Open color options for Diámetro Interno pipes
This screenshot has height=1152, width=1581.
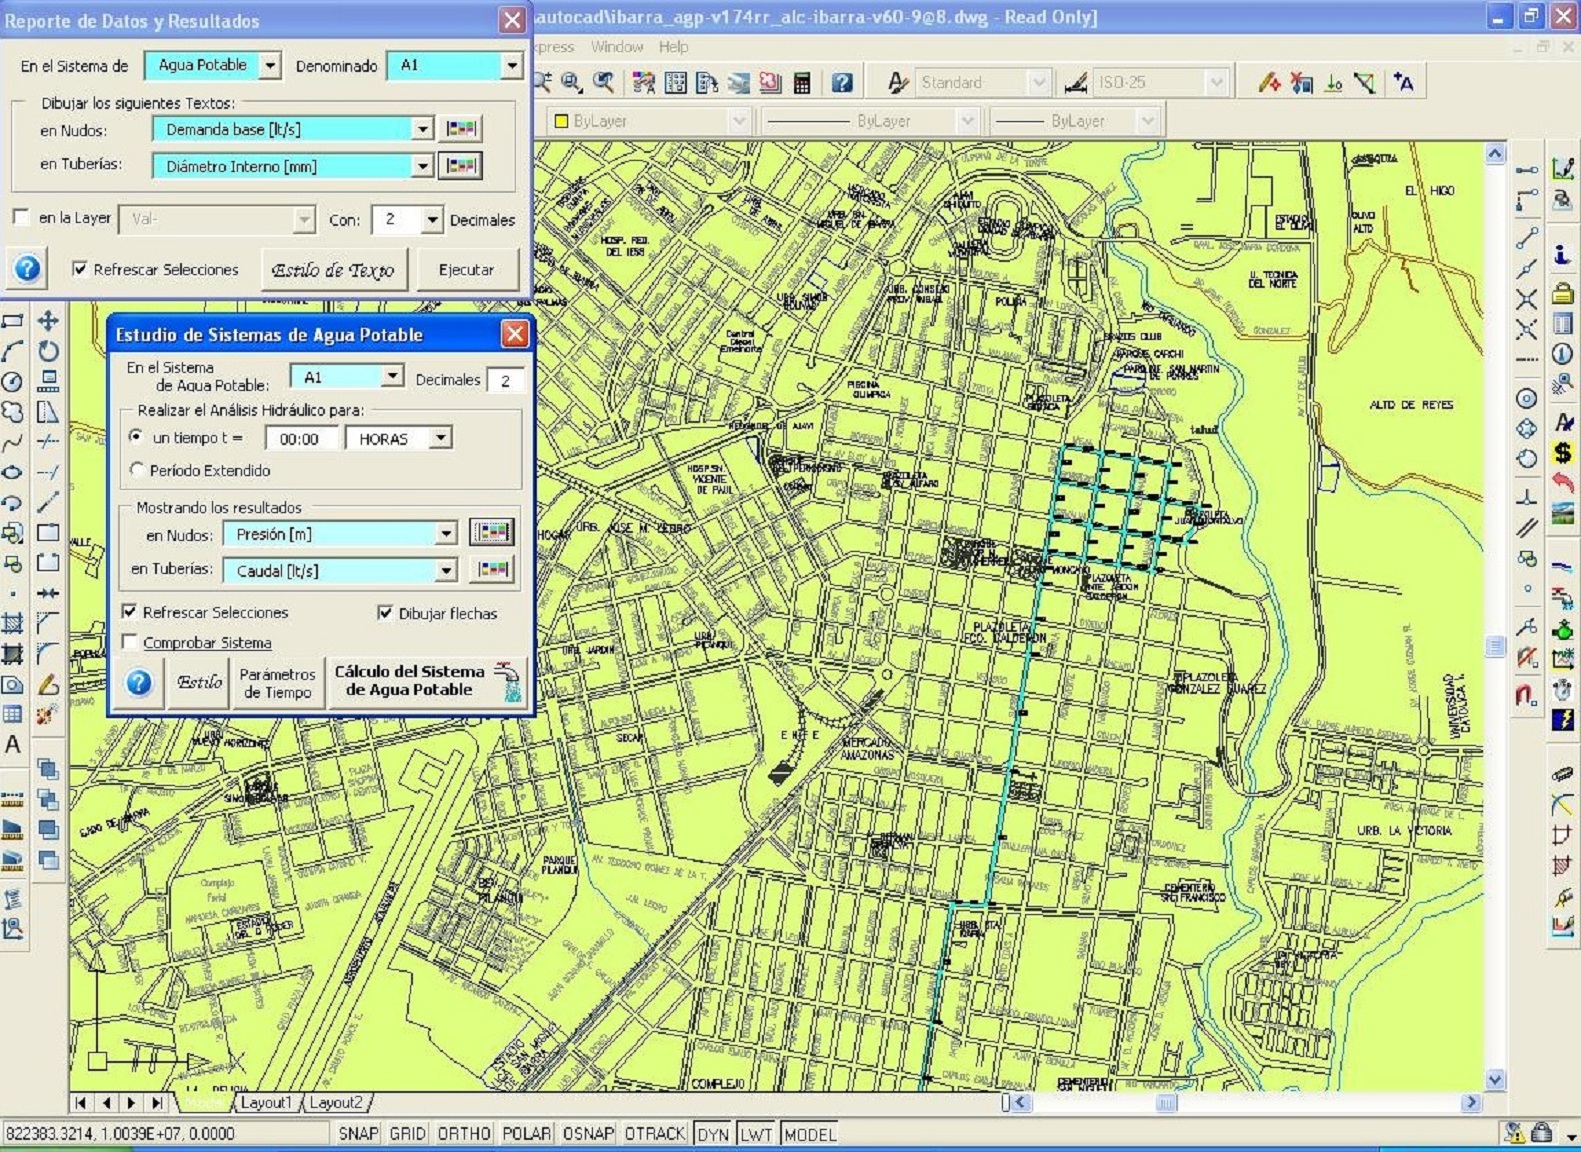[x=460, y=166]
